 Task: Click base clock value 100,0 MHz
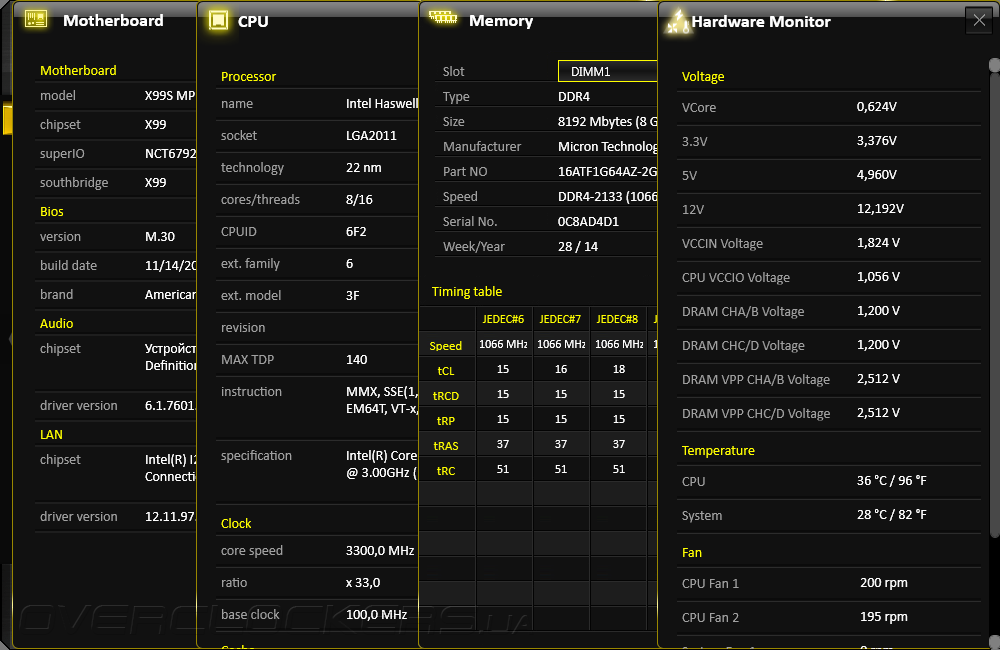(376, 614)
